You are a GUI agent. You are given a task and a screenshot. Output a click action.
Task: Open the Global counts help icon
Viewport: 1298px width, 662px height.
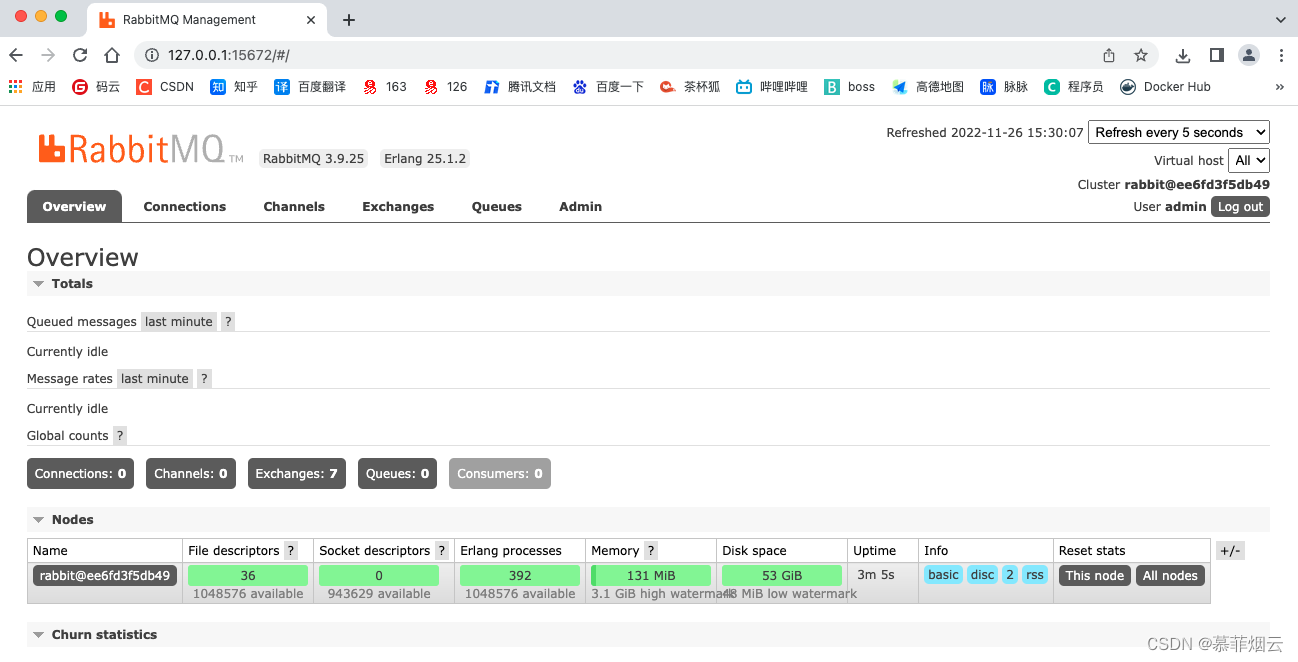pos(119,435)
